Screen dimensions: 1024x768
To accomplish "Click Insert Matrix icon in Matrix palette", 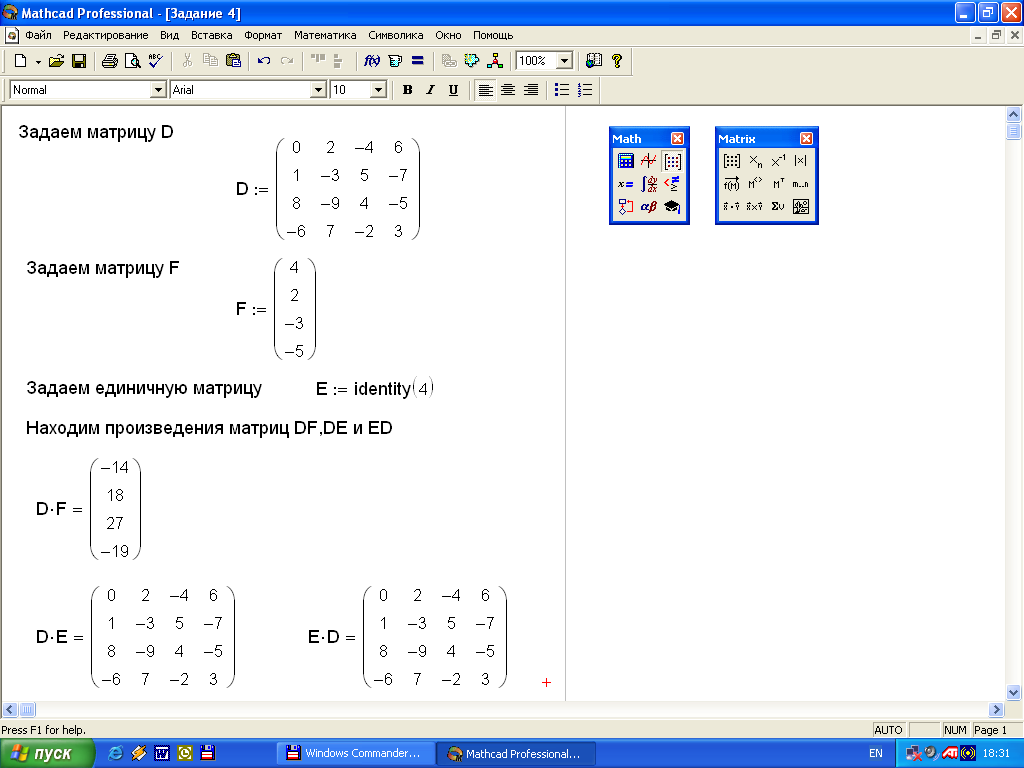I will pos(732,161).
